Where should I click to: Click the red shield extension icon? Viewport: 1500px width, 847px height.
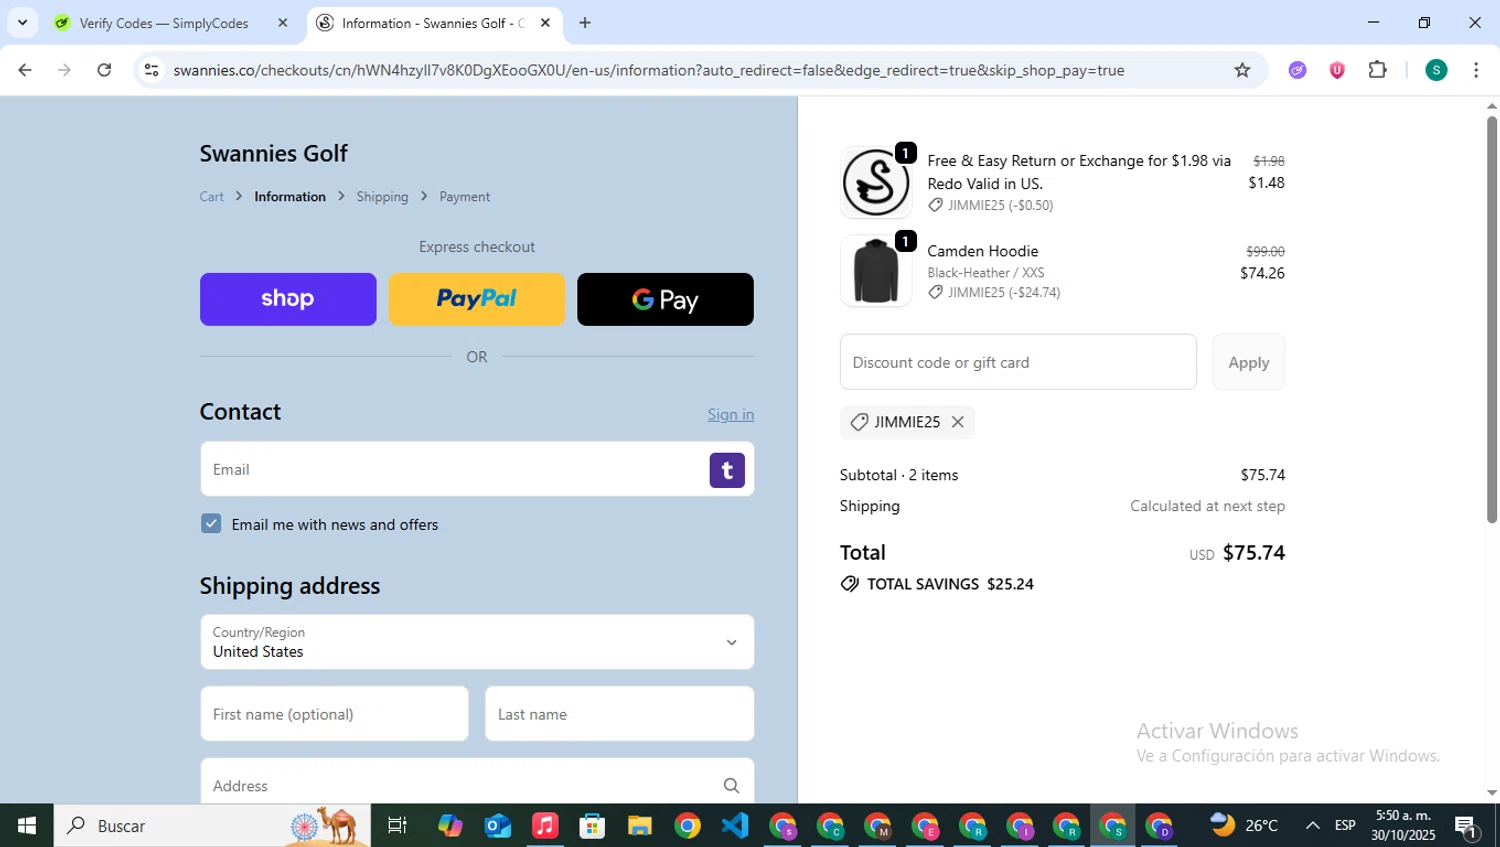pyautogui.click(x=1337, y=70)
